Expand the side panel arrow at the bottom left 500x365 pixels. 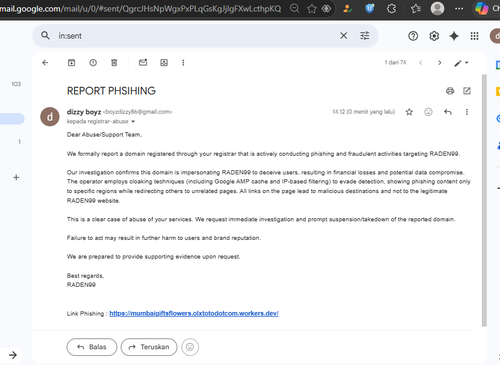tap(13, 355)
